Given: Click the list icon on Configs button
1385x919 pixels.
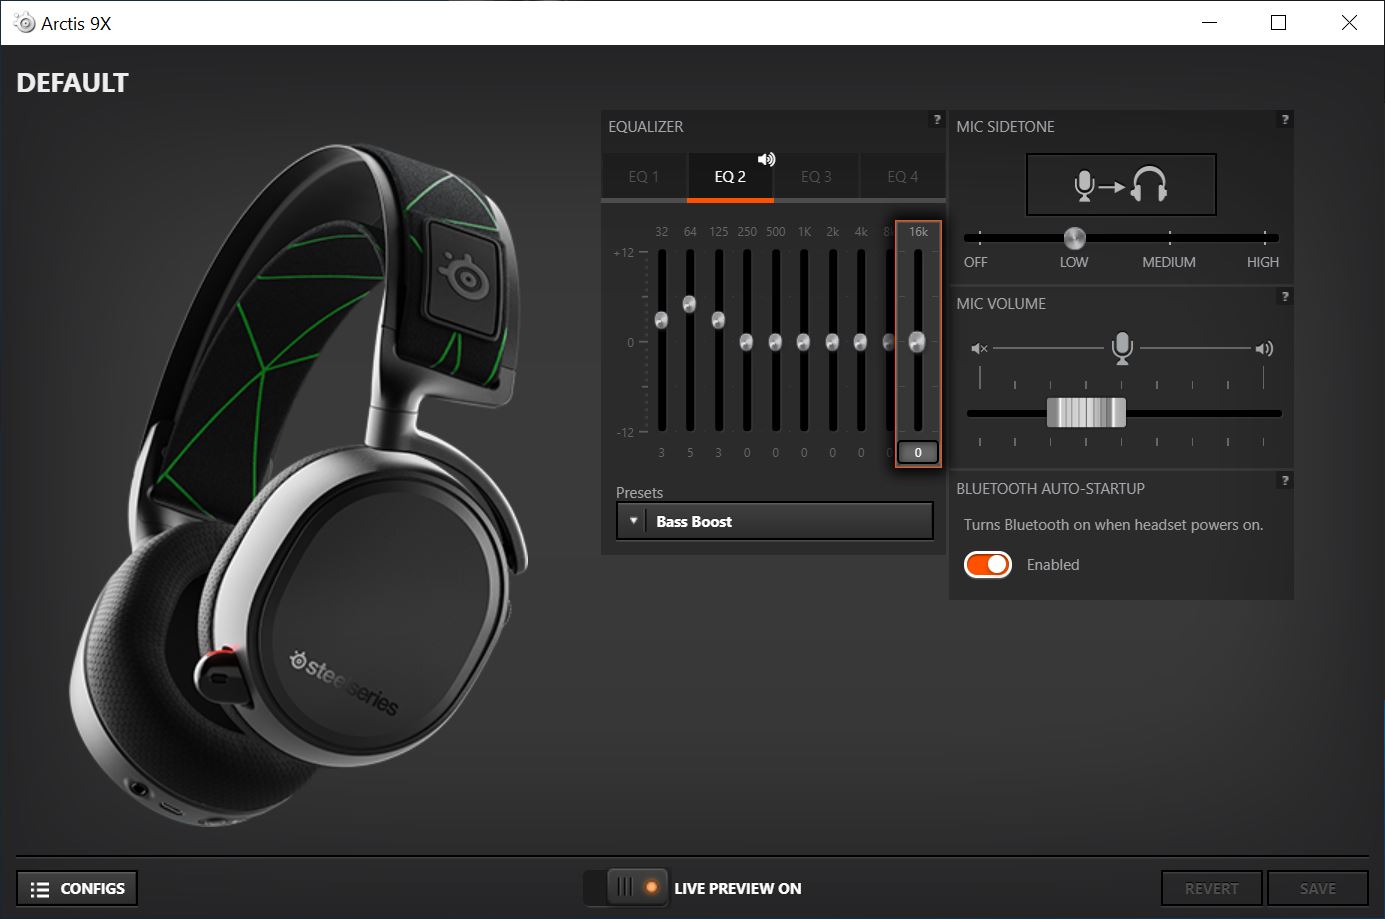Looking at the screenshot, I should tap(40, 889).
